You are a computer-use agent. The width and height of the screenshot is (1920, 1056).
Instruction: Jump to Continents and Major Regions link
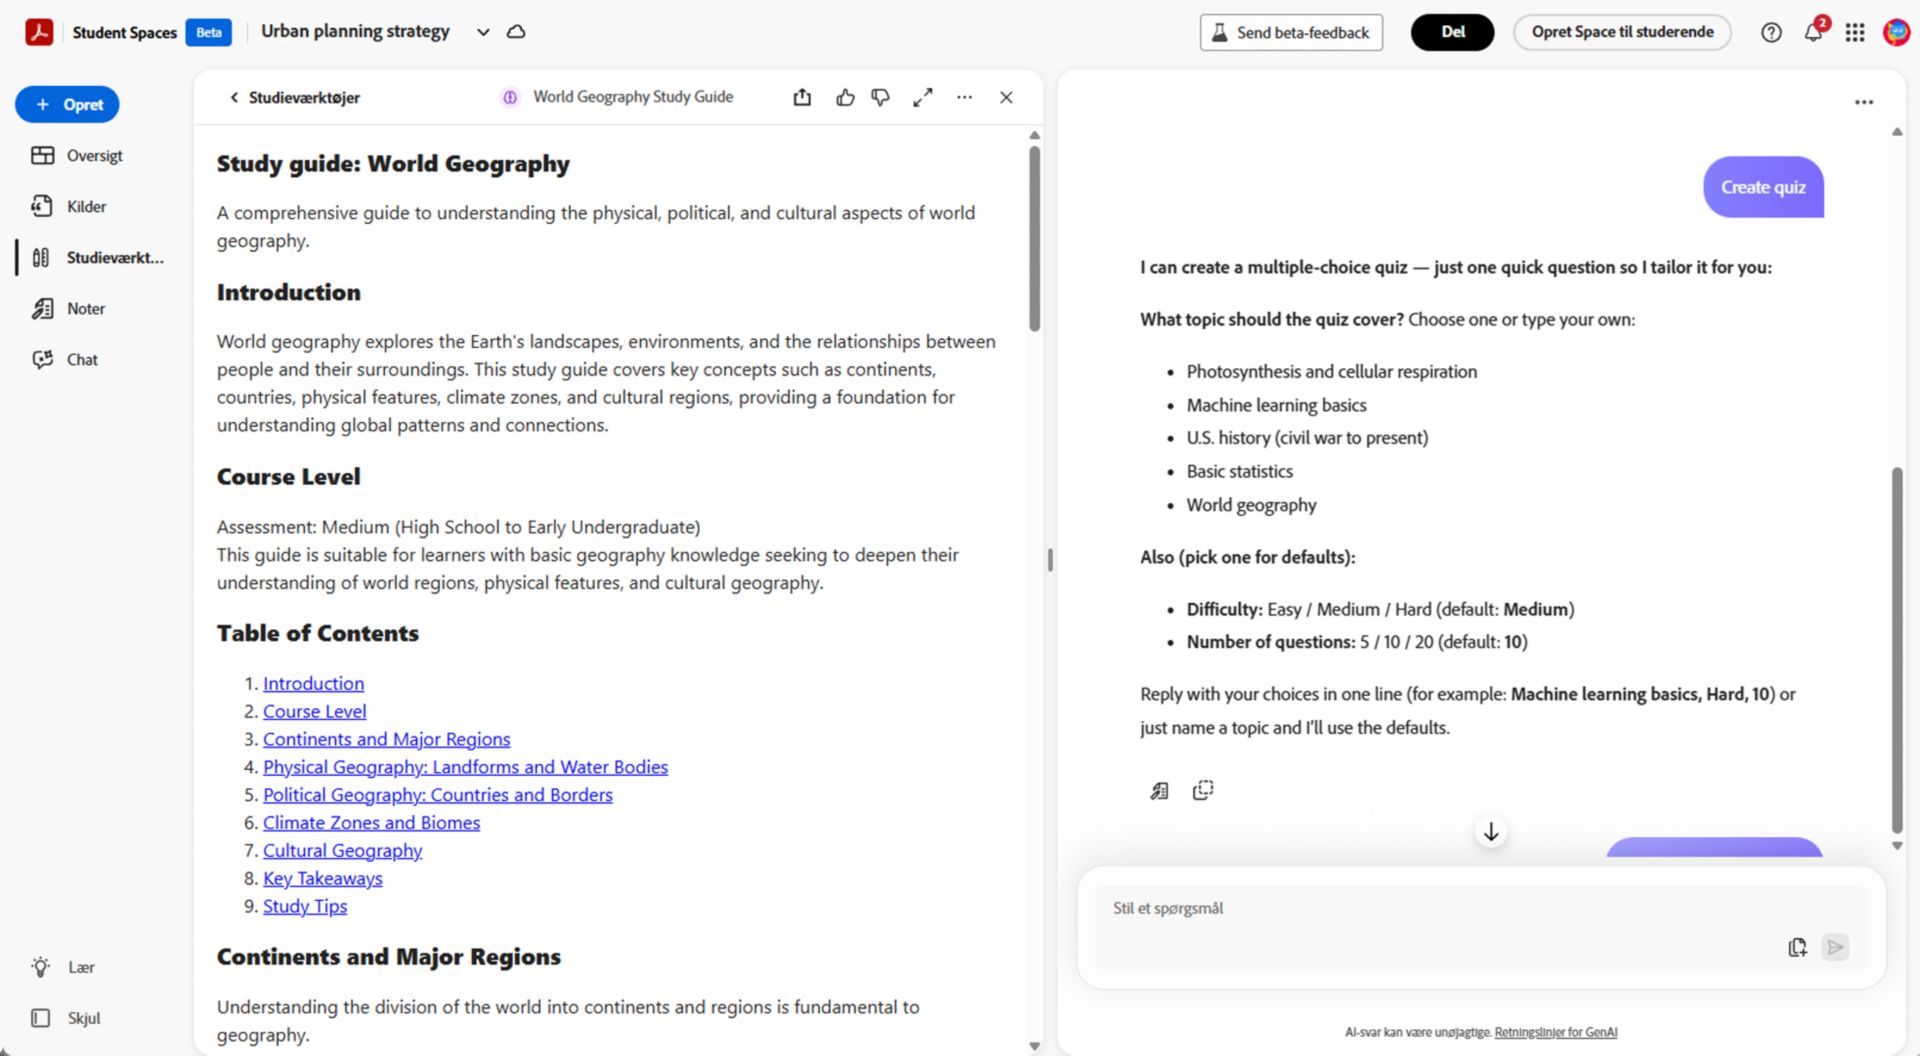[x=386, y=739]
